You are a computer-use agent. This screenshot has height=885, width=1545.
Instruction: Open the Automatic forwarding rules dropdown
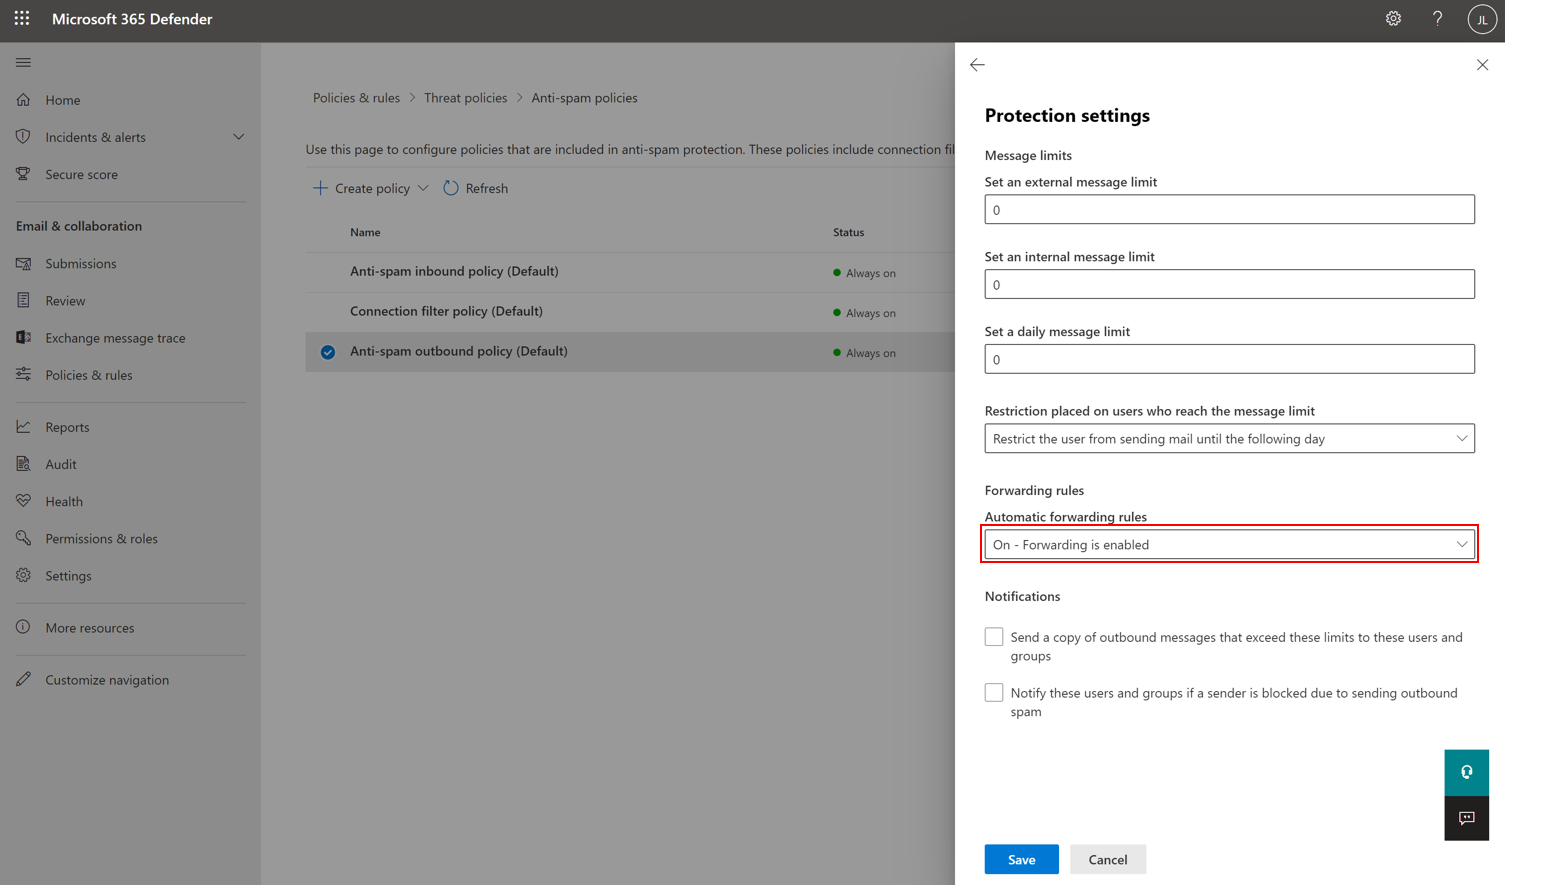coord(1228,544)
